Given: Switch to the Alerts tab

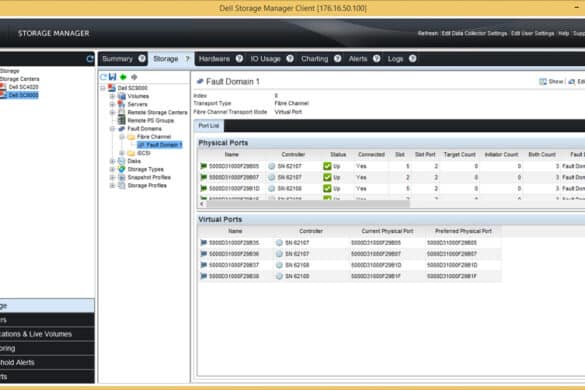Looking at the screenshot, I should 358,59.
